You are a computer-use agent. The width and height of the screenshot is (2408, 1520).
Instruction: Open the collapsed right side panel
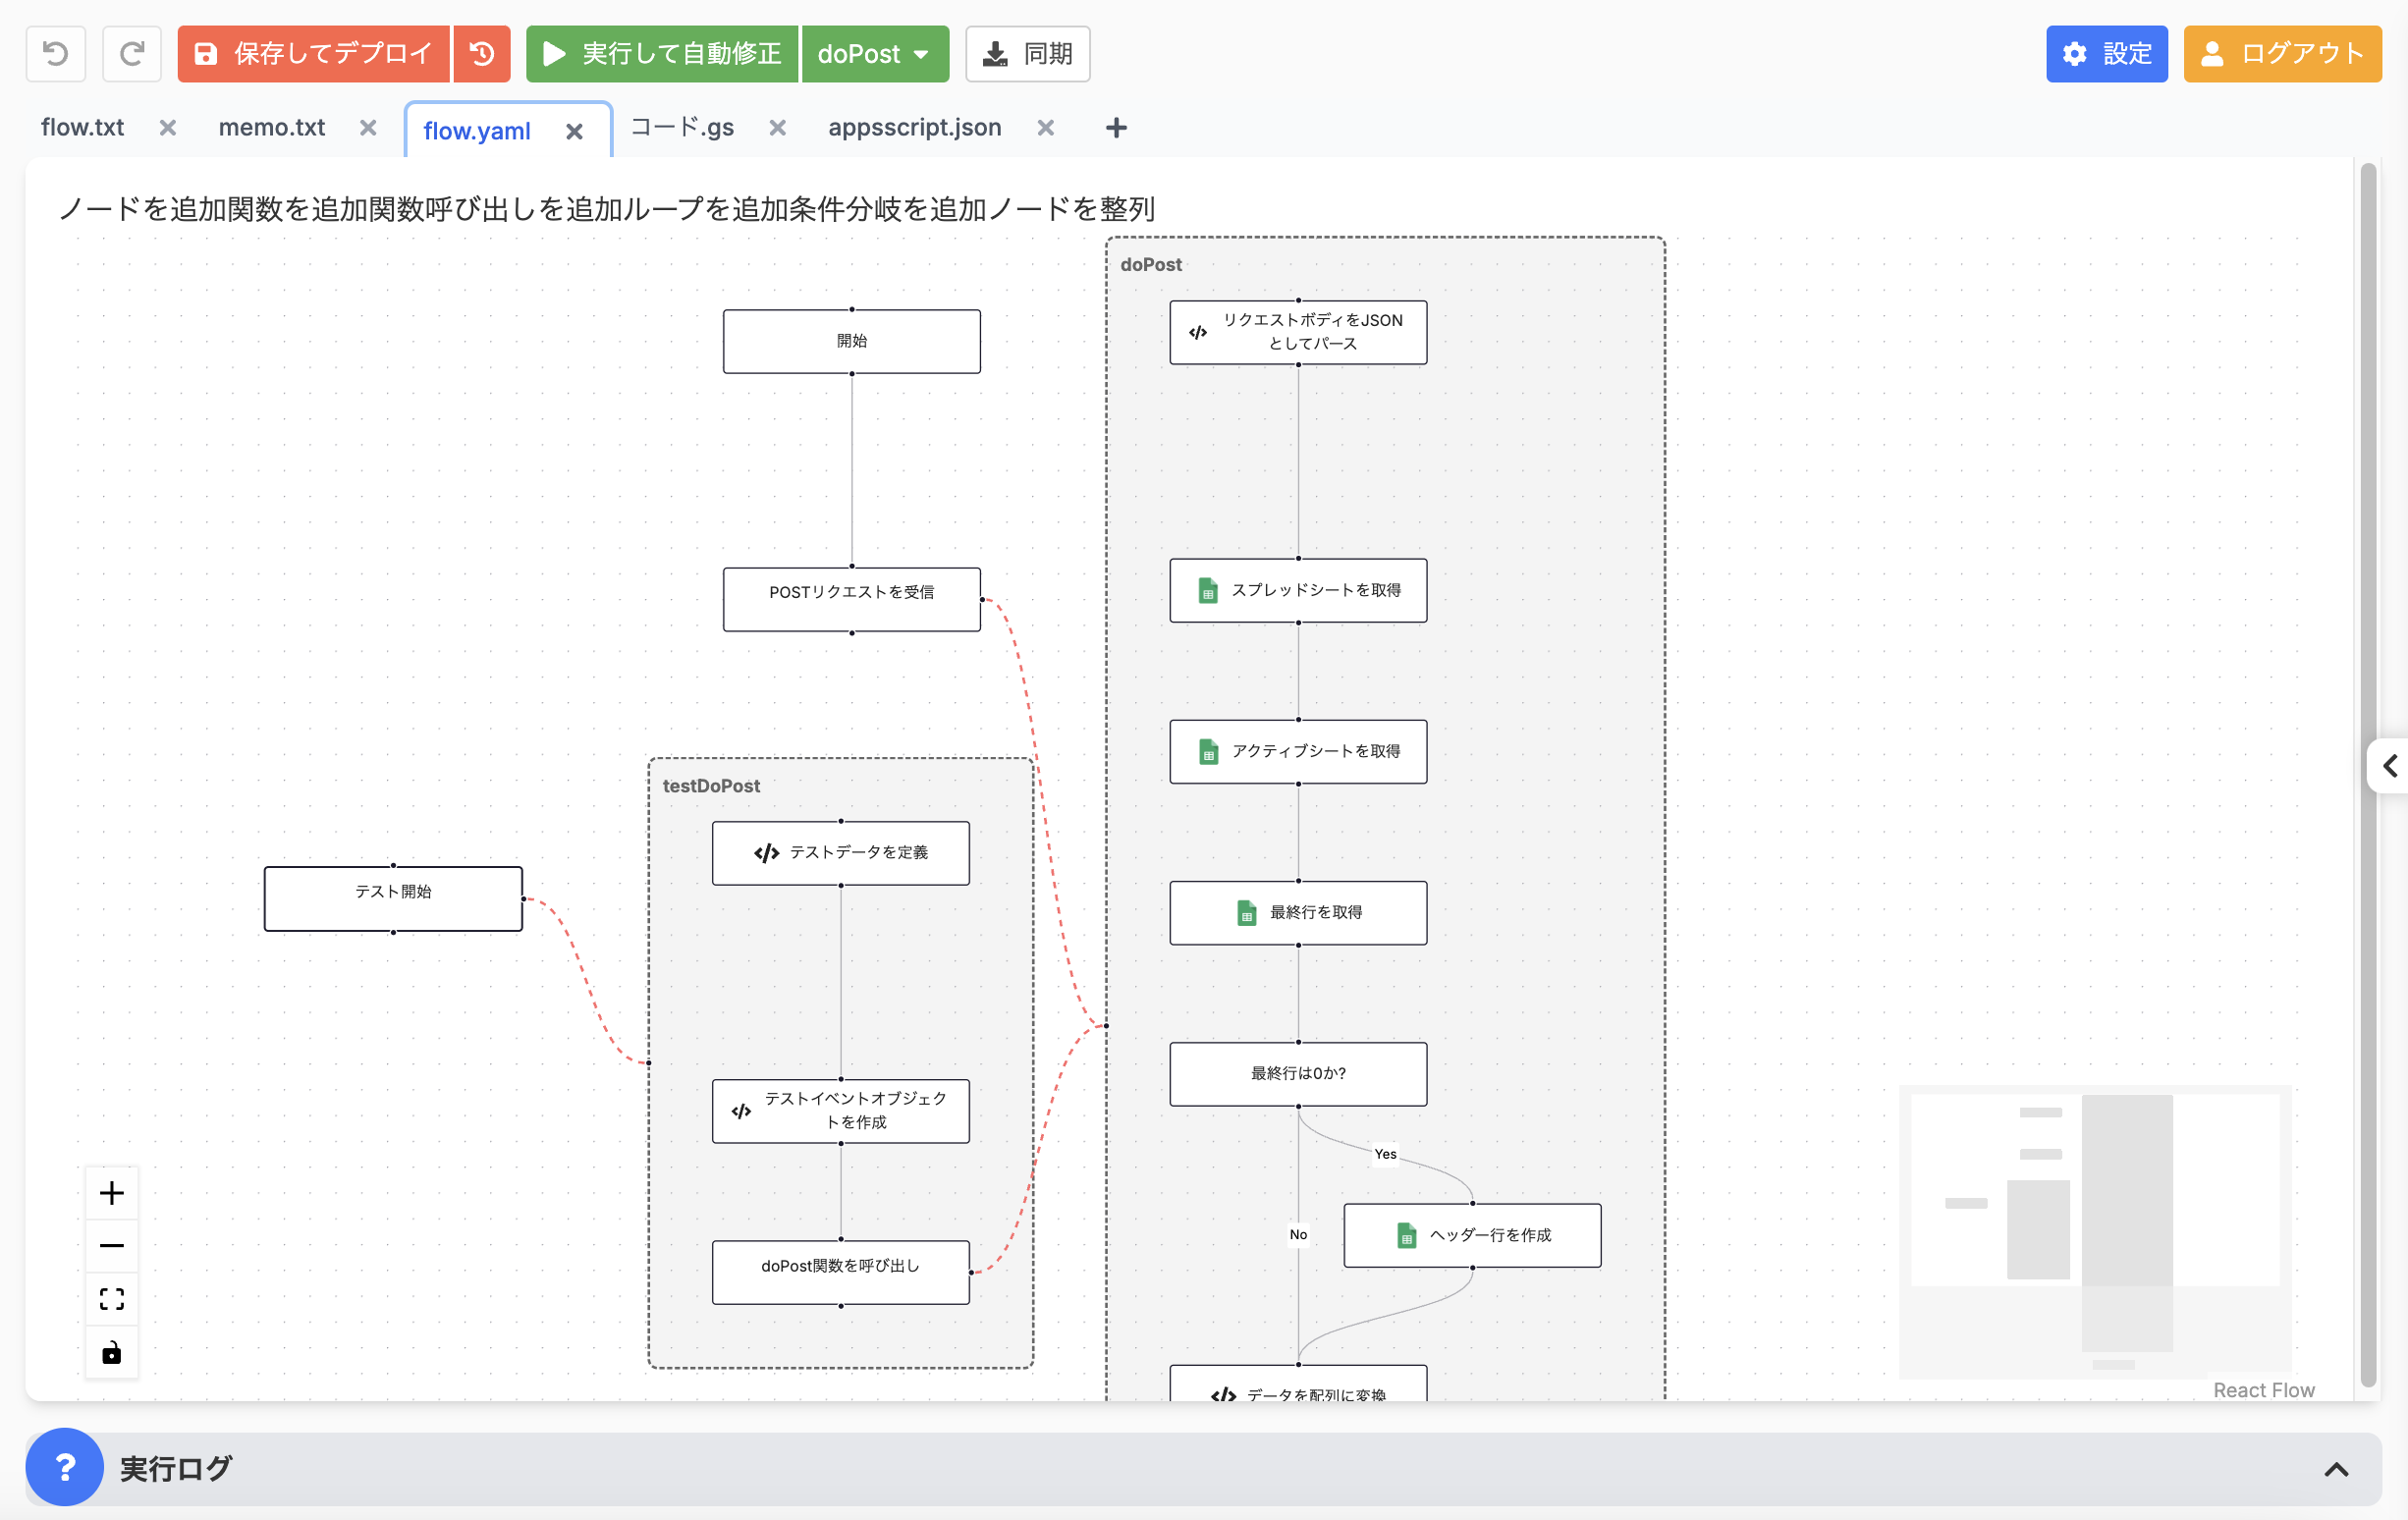click(x=2389, y=766)
